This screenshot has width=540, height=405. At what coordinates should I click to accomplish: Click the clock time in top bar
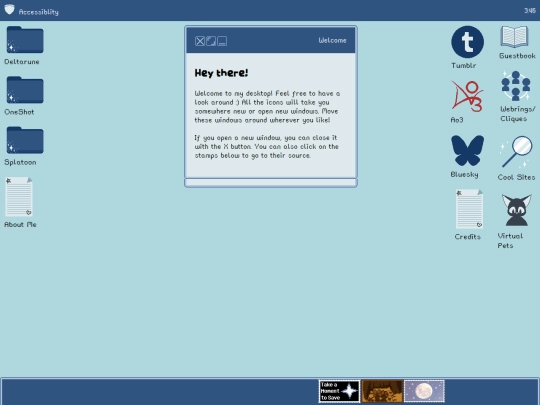click(x=530, y=11)
